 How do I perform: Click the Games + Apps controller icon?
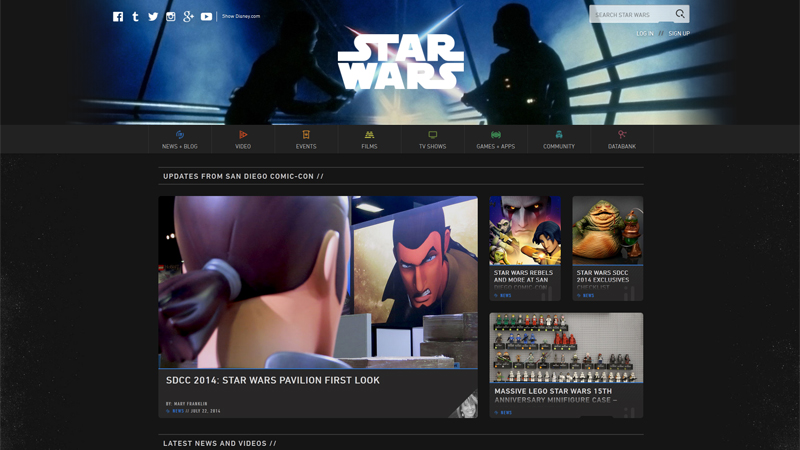(496, 135)
